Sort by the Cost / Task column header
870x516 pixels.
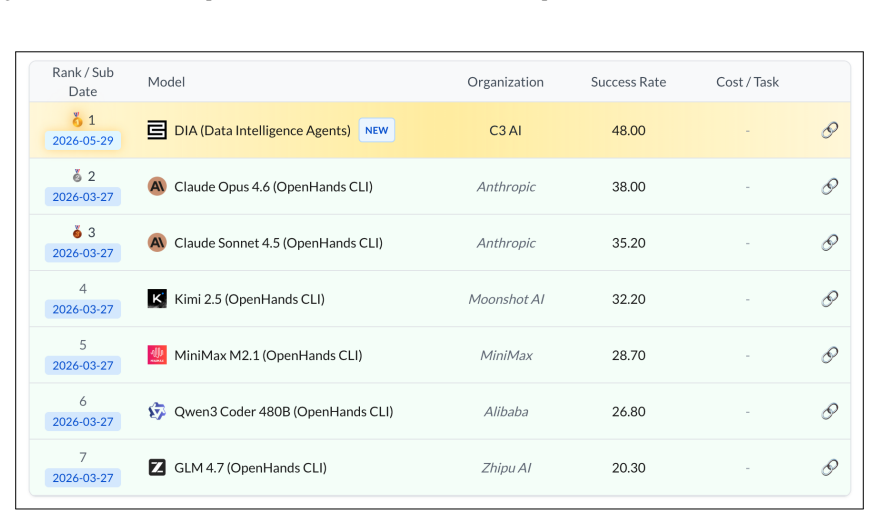747,82
